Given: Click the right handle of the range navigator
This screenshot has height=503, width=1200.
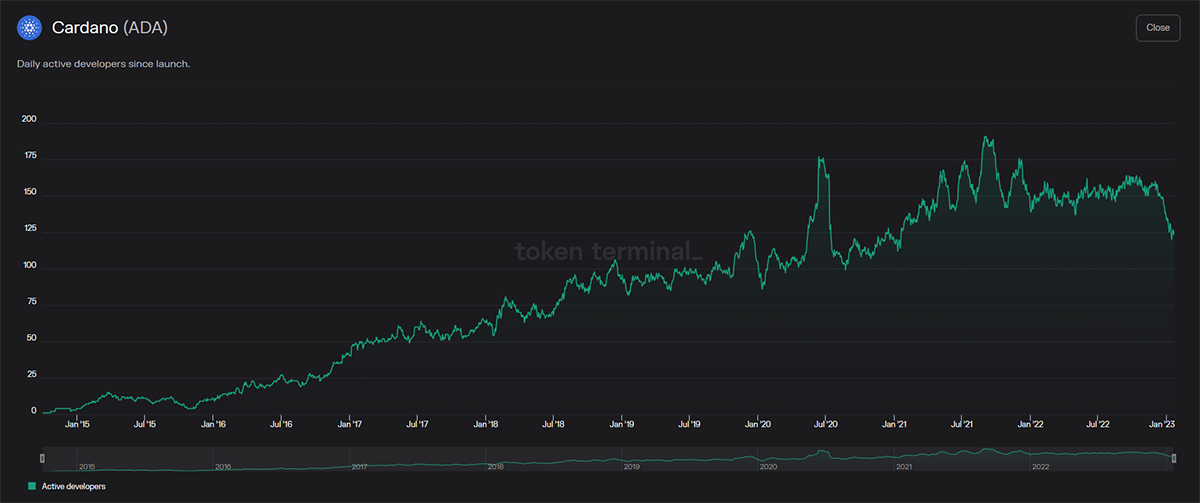Looking at the screenshot, I should tap(1174, 458).
